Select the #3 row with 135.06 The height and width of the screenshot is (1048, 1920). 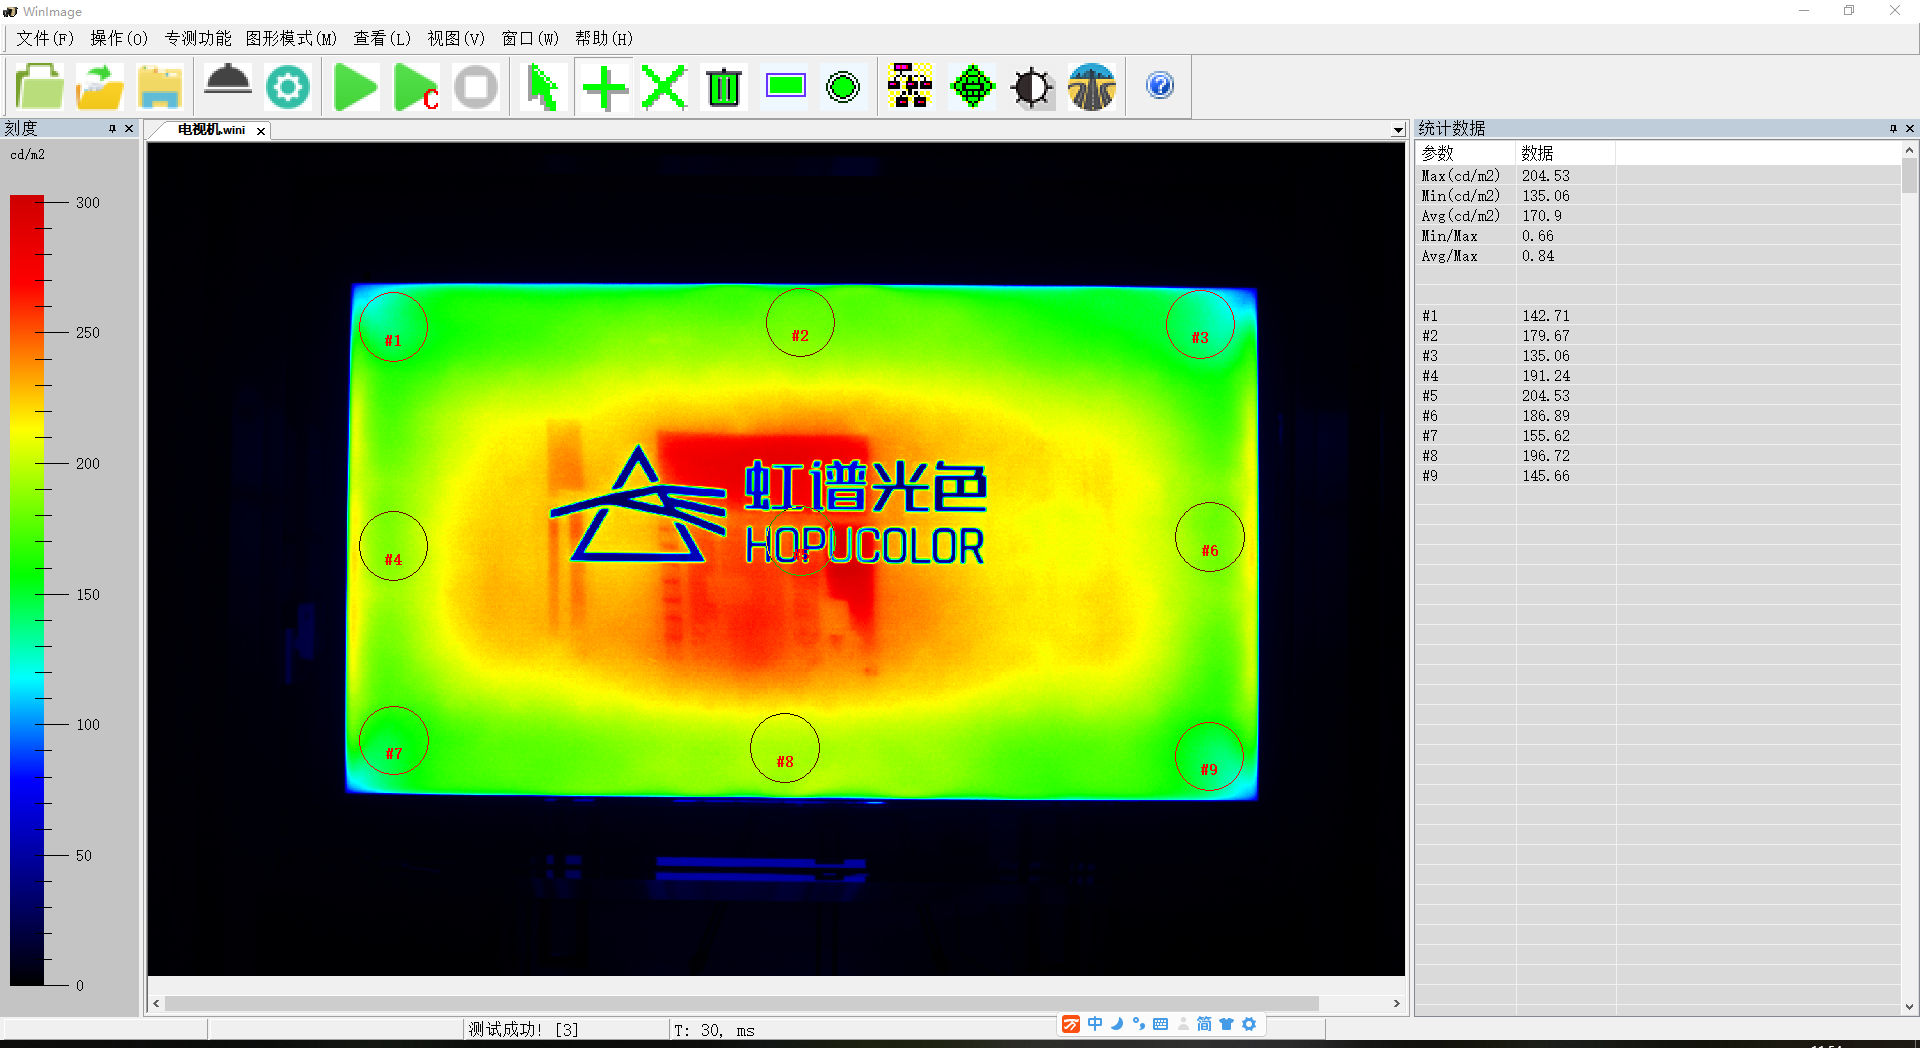(x=1658, y=355)
